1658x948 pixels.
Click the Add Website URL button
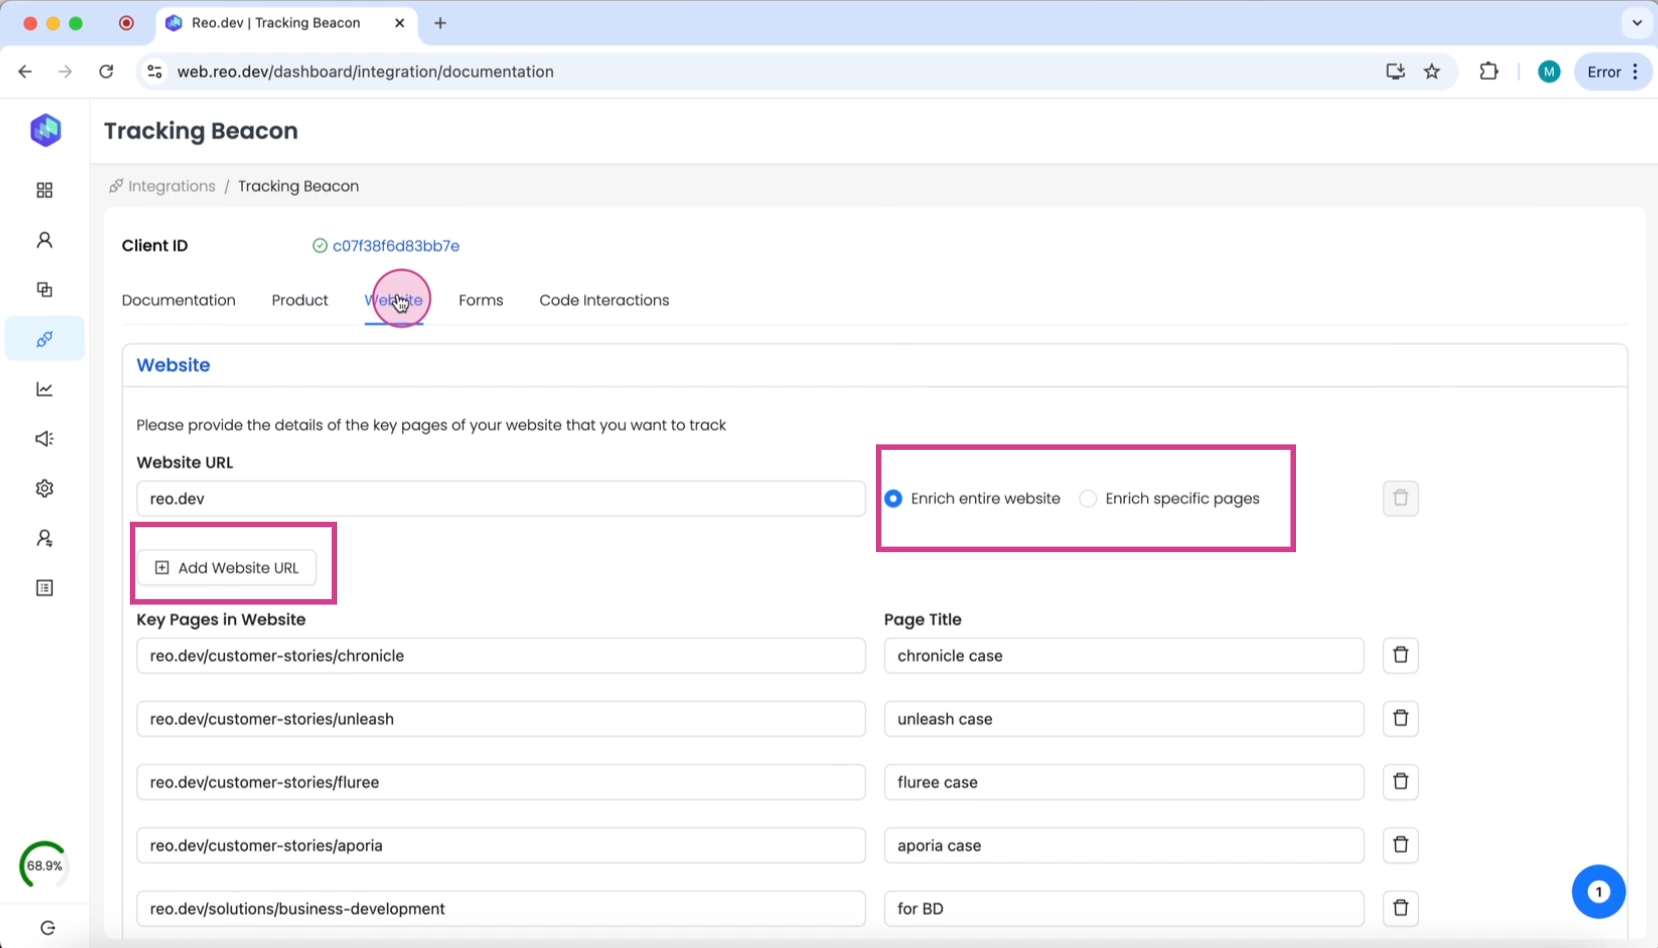tap(227, 568)
